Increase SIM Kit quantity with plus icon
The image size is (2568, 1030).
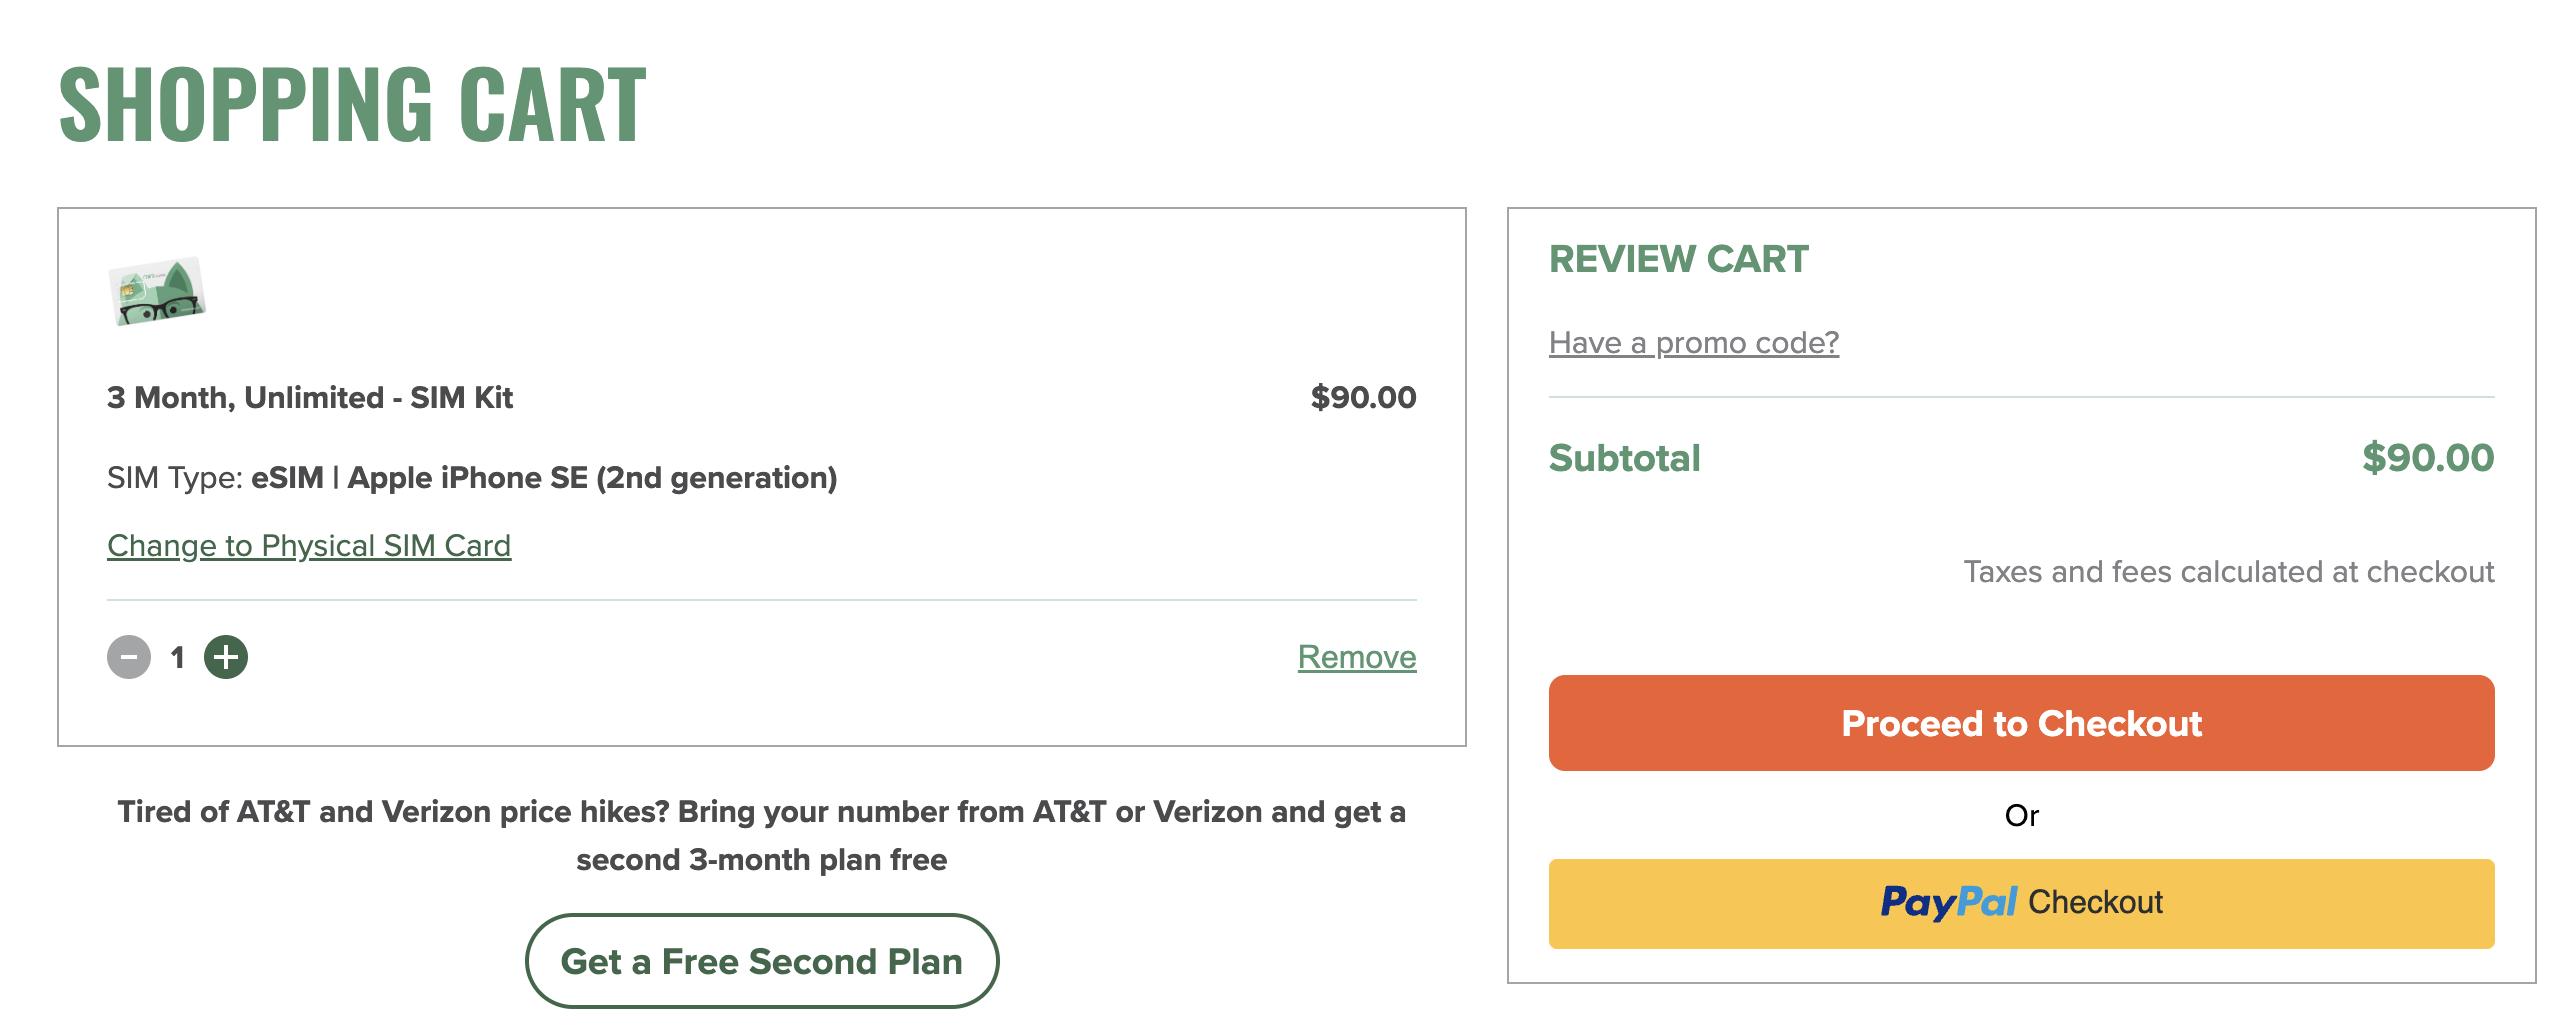point(226,657)
